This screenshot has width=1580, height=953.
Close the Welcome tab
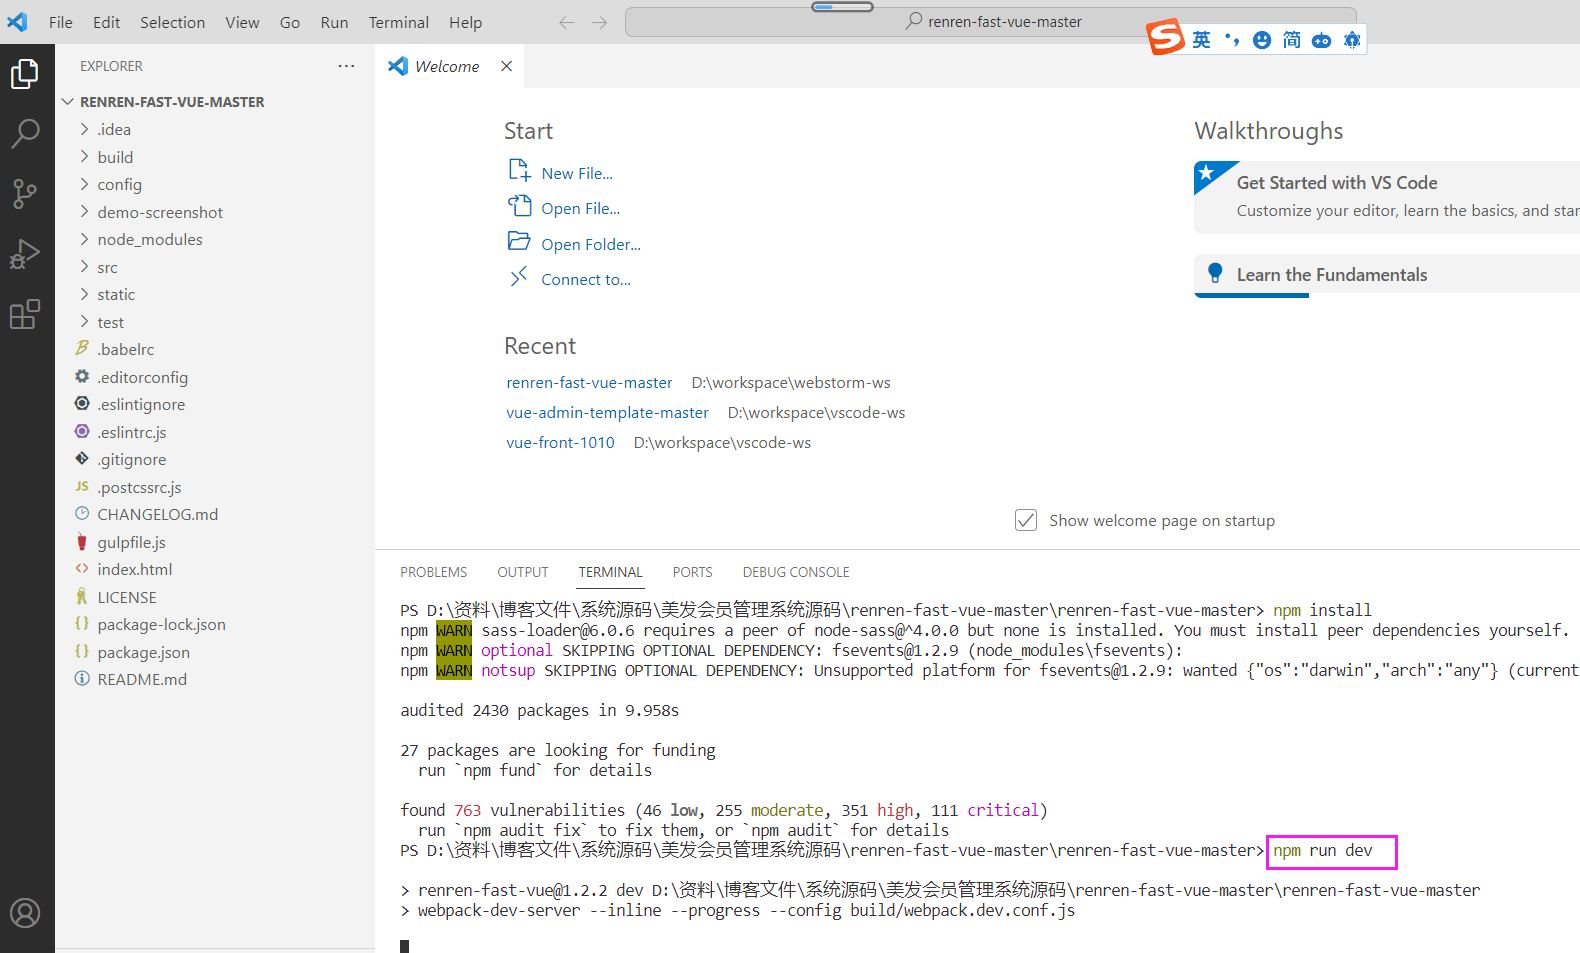[x=507, y=66]
